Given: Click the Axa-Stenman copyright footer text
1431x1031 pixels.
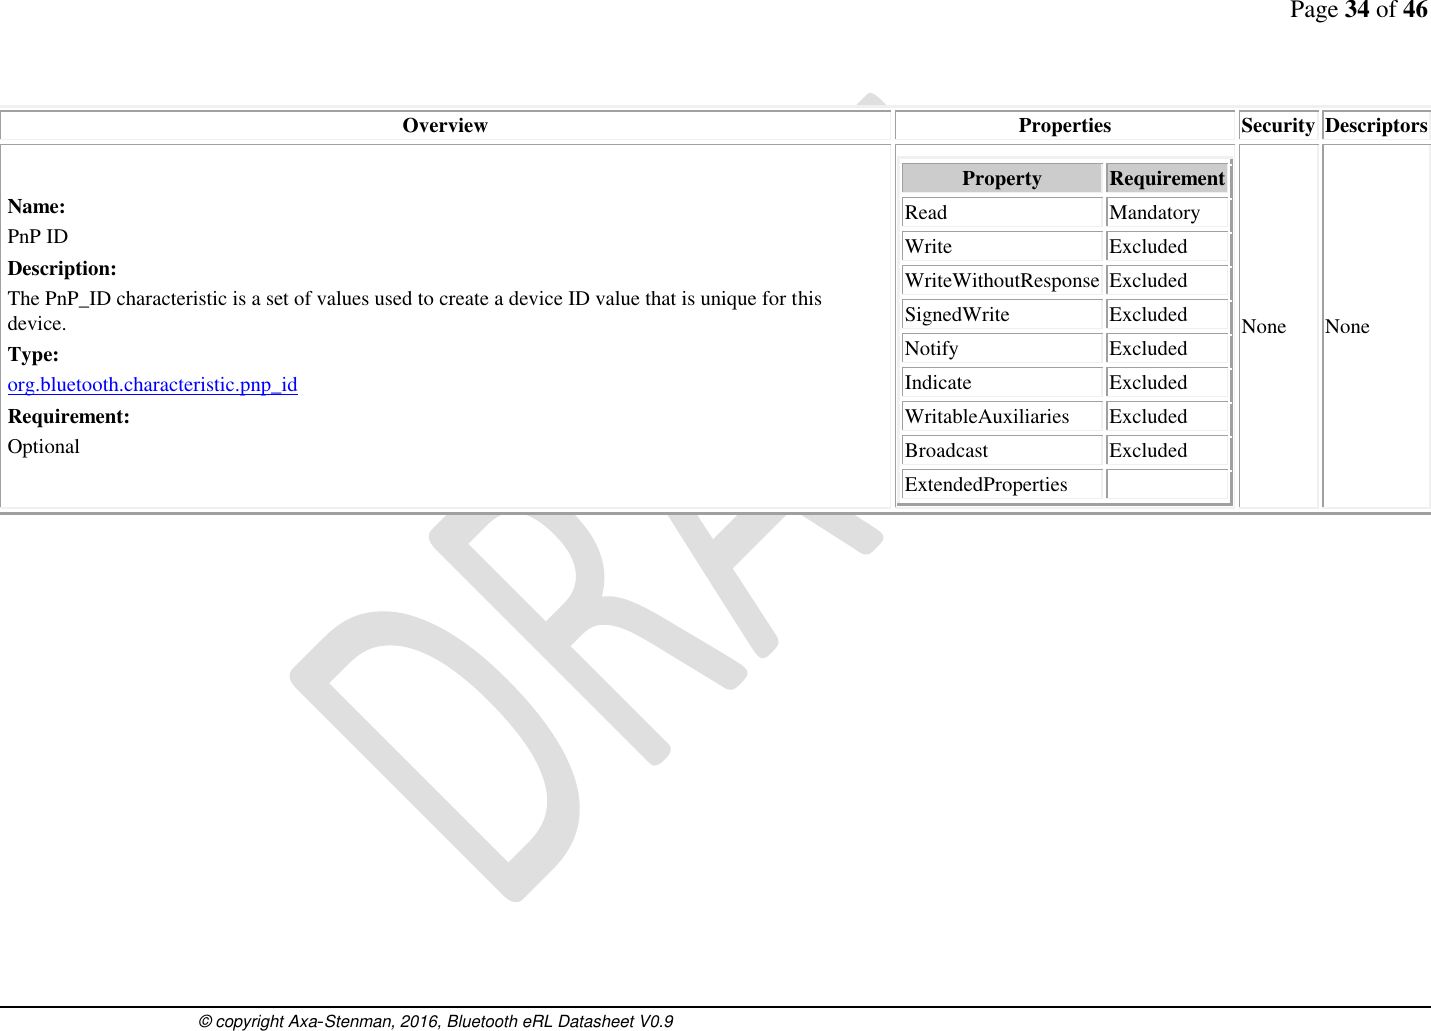Looking at the screenshot, I should [x=436, y=1021].
